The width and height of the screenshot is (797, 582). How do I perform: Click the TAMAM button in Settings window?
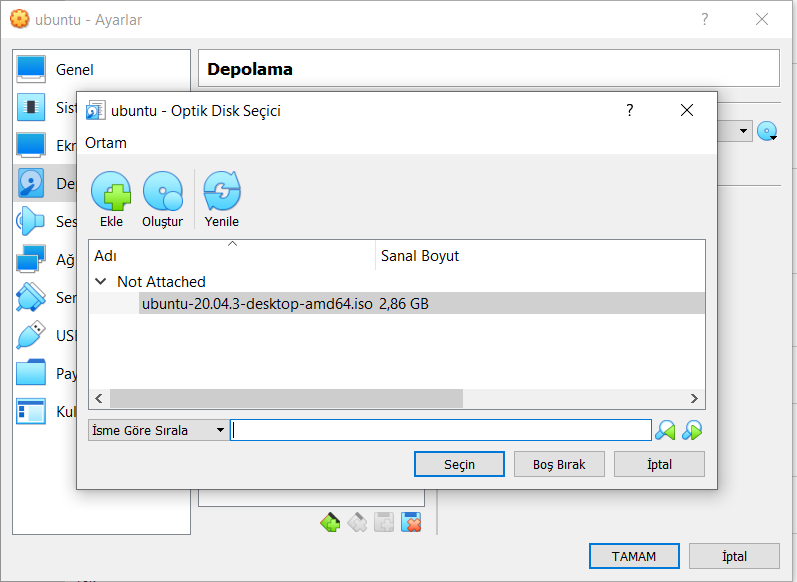(x=634, y=556)
